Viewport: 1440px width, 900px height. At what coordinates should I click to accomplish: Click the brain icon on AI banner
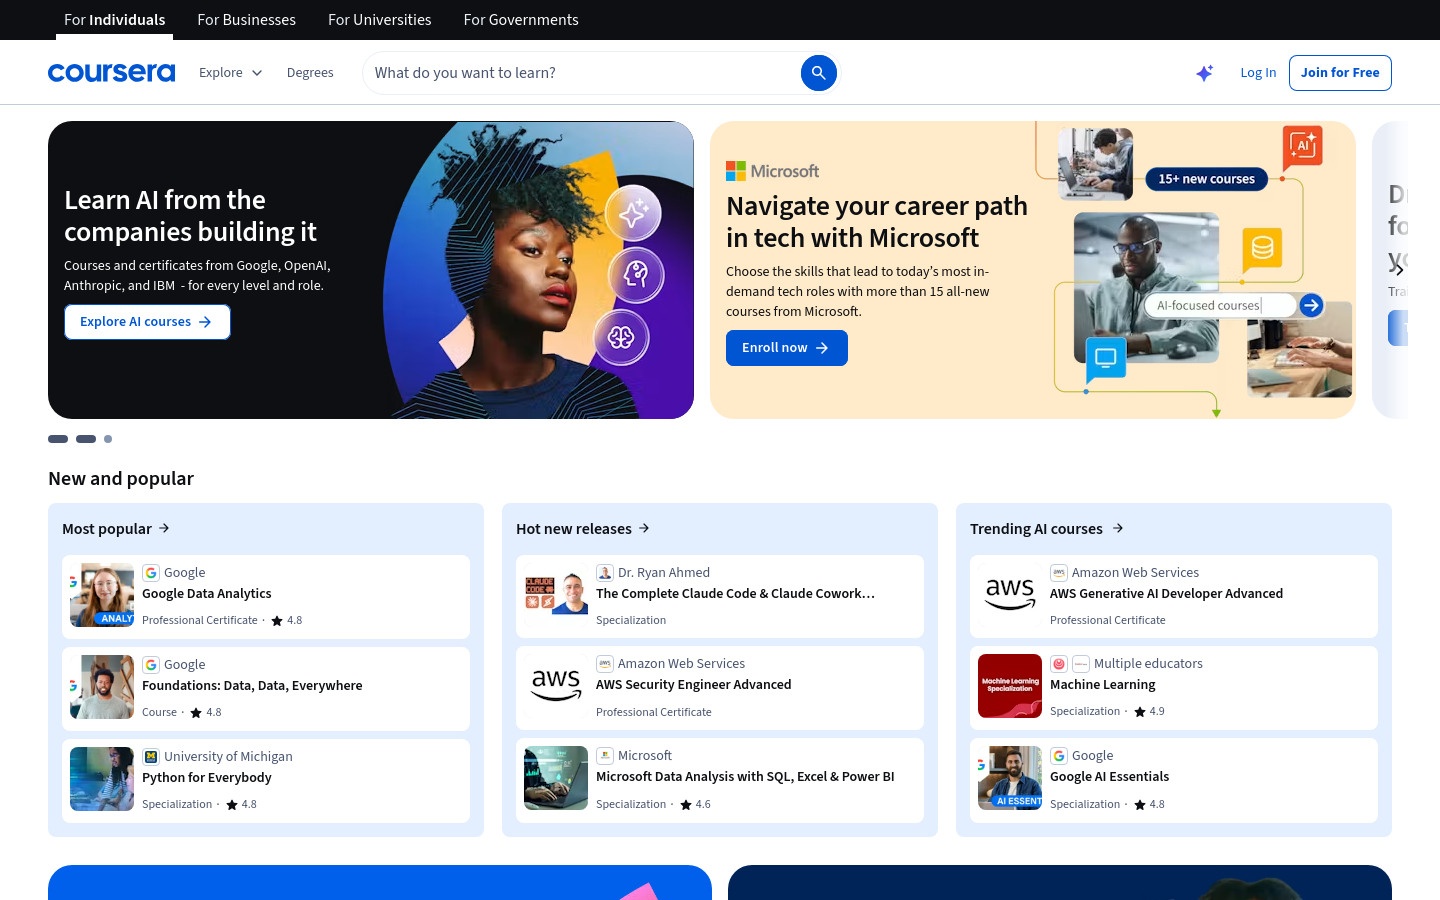621,338
